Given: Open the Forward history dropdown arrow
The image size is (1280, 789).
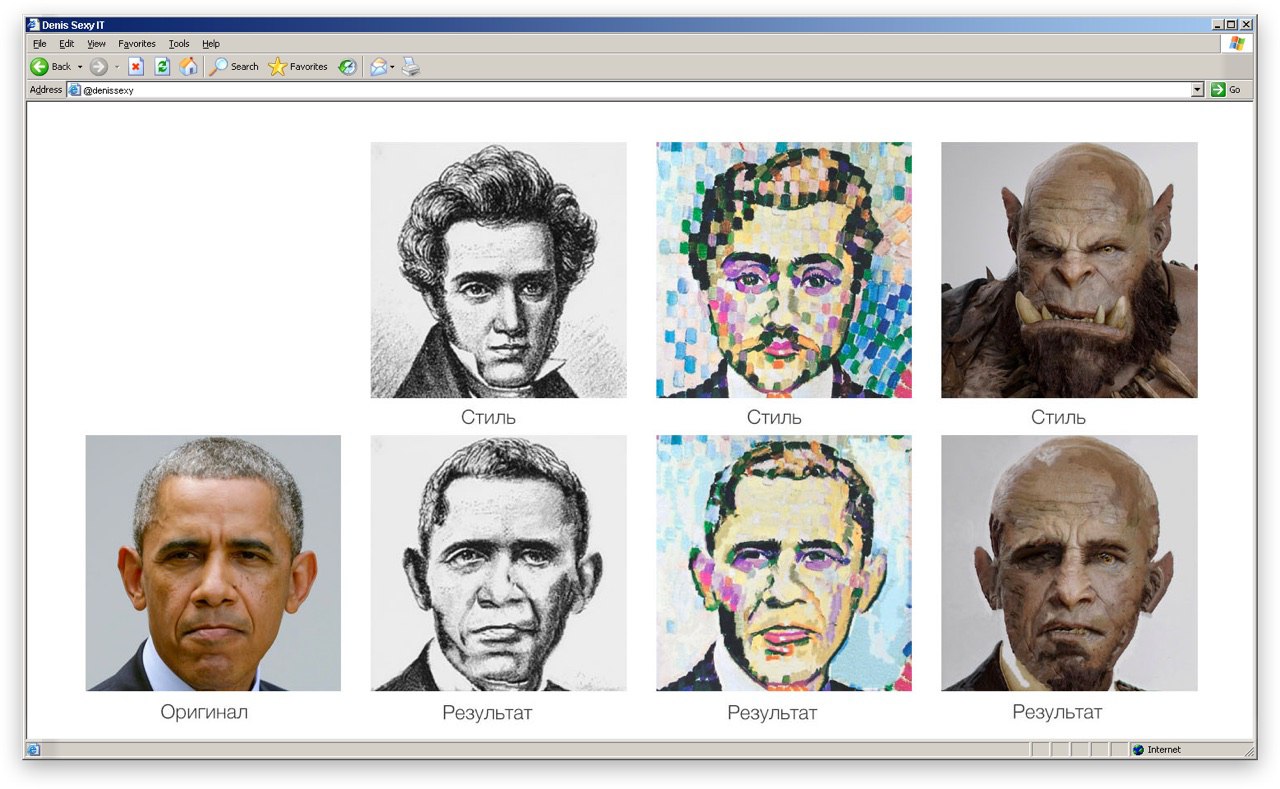Looking at the screenshot, I should [116, 67].
